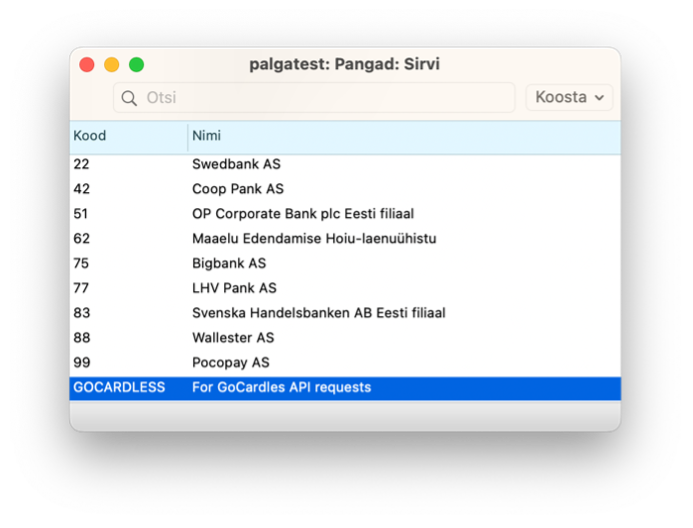
Task: Click code 88 cell
Action: pyautogui.click(x=82, y=338)
